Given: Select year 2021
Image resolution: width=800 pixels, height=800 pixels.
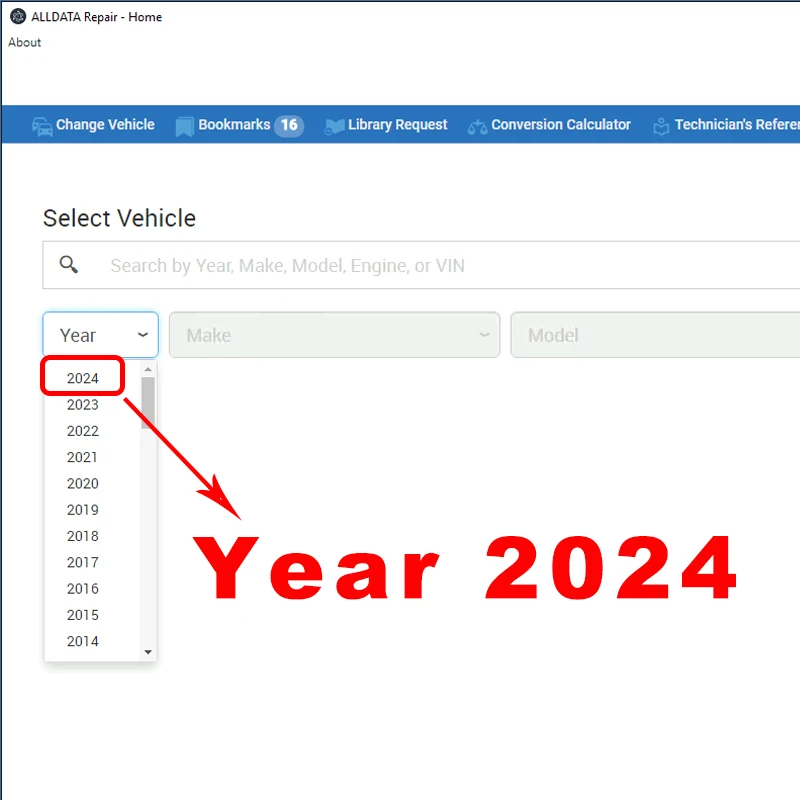Looking at the screenshot, I should click(83, 457).
